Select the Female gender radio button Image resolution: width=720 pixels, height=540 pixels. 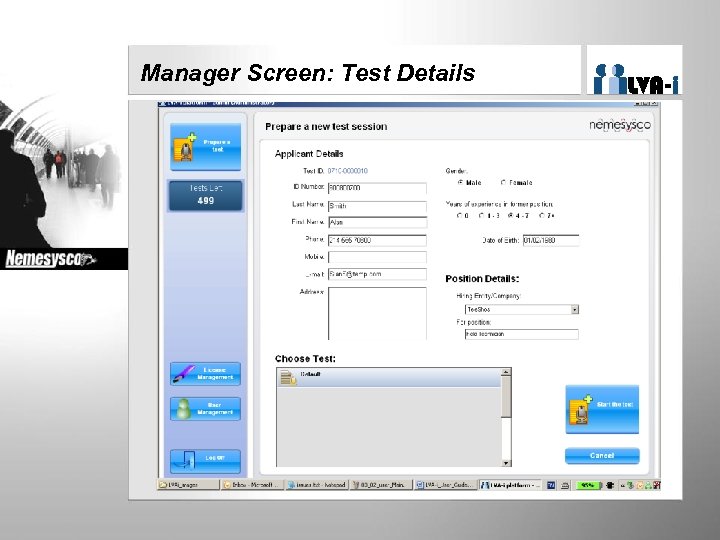[x=503, y=182]
